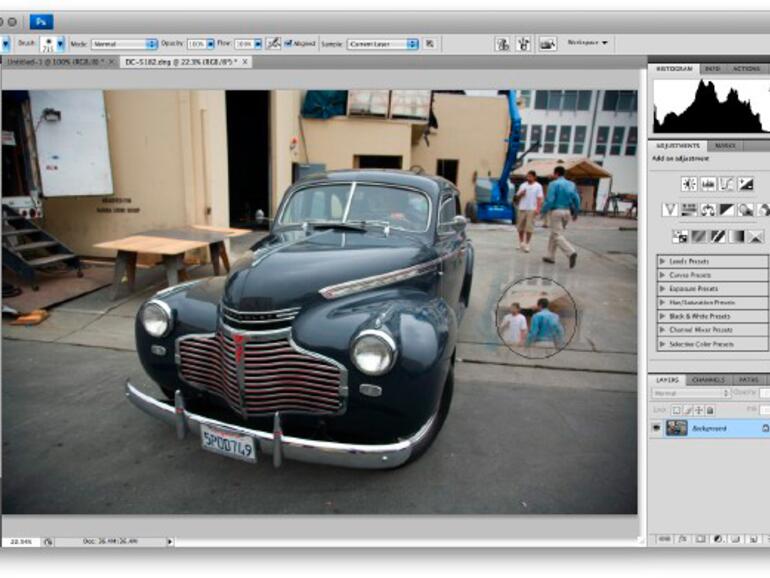Click the Ps application icon
The height and width of the screenshot is (578, 770).
point(40,21)
